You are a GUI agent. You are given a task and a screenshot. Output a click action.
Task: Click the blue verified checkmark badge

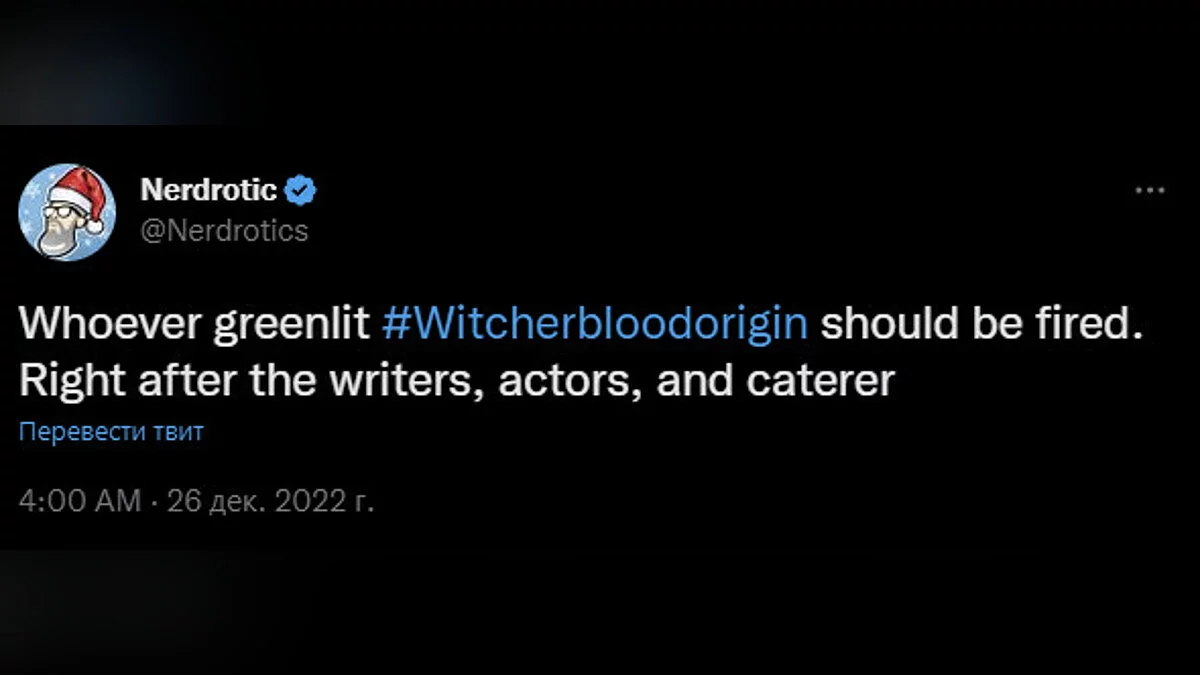coord(303,189)
